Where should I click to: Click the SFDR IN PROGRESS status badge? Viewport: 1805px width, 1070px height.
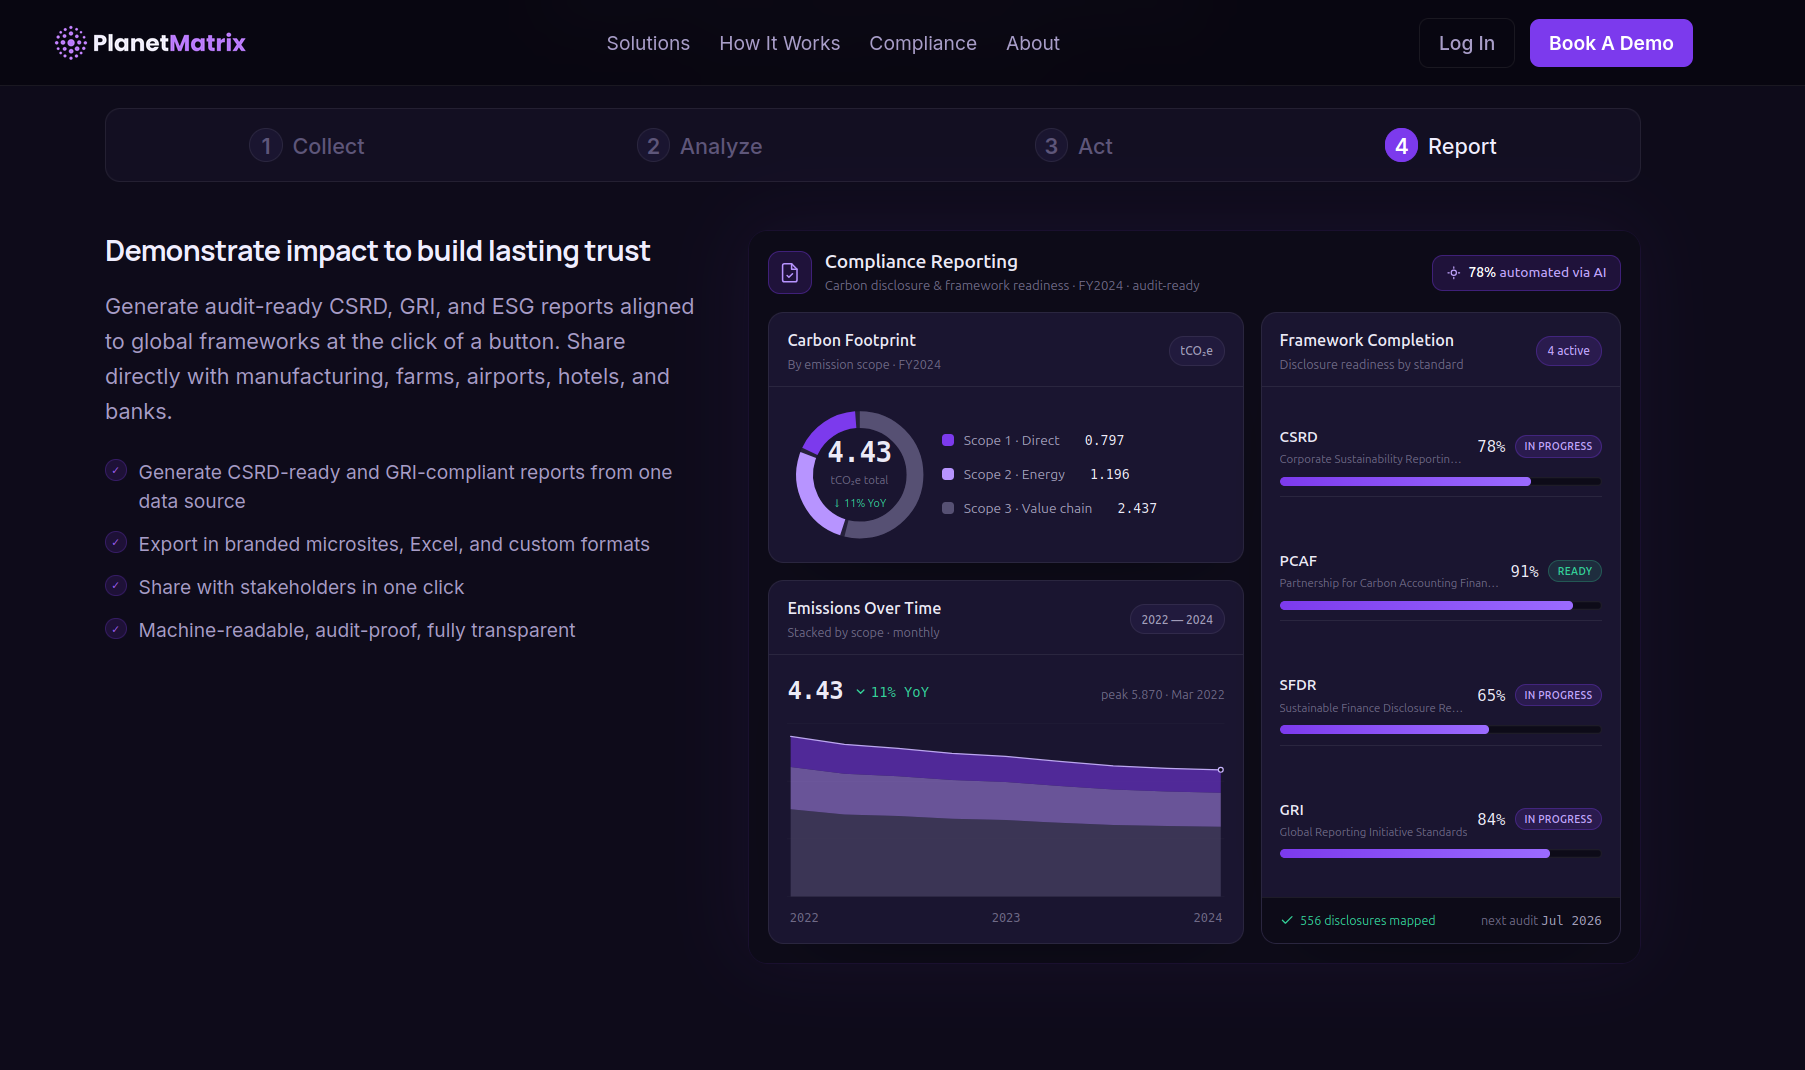(x=1558, y=696)
